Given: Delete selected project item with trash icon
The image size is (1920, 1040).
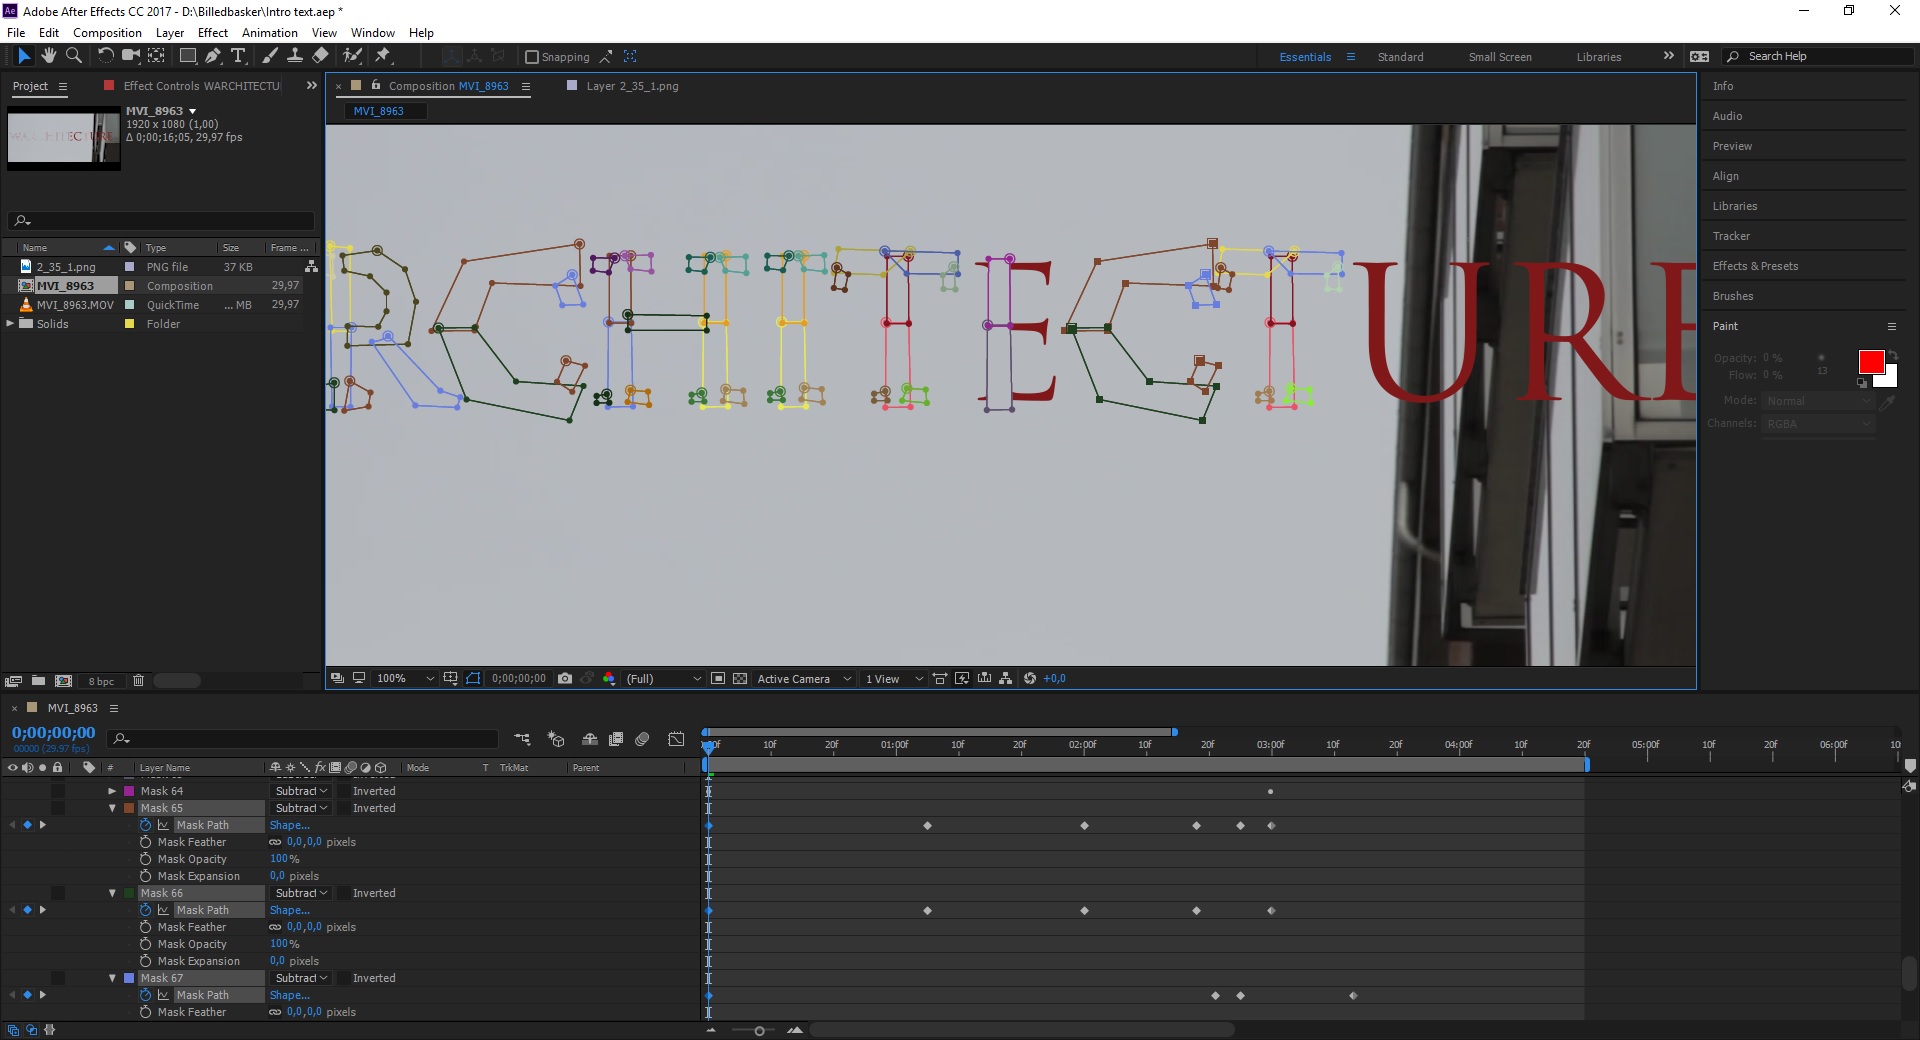Looking at the screenshot, I should 138,681.
